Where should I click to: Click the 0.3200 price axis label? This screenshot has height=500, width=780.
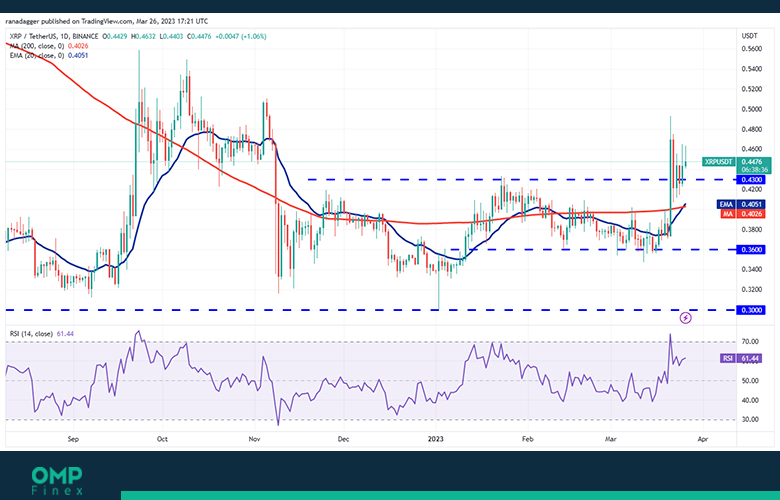(x=751, y=290)
